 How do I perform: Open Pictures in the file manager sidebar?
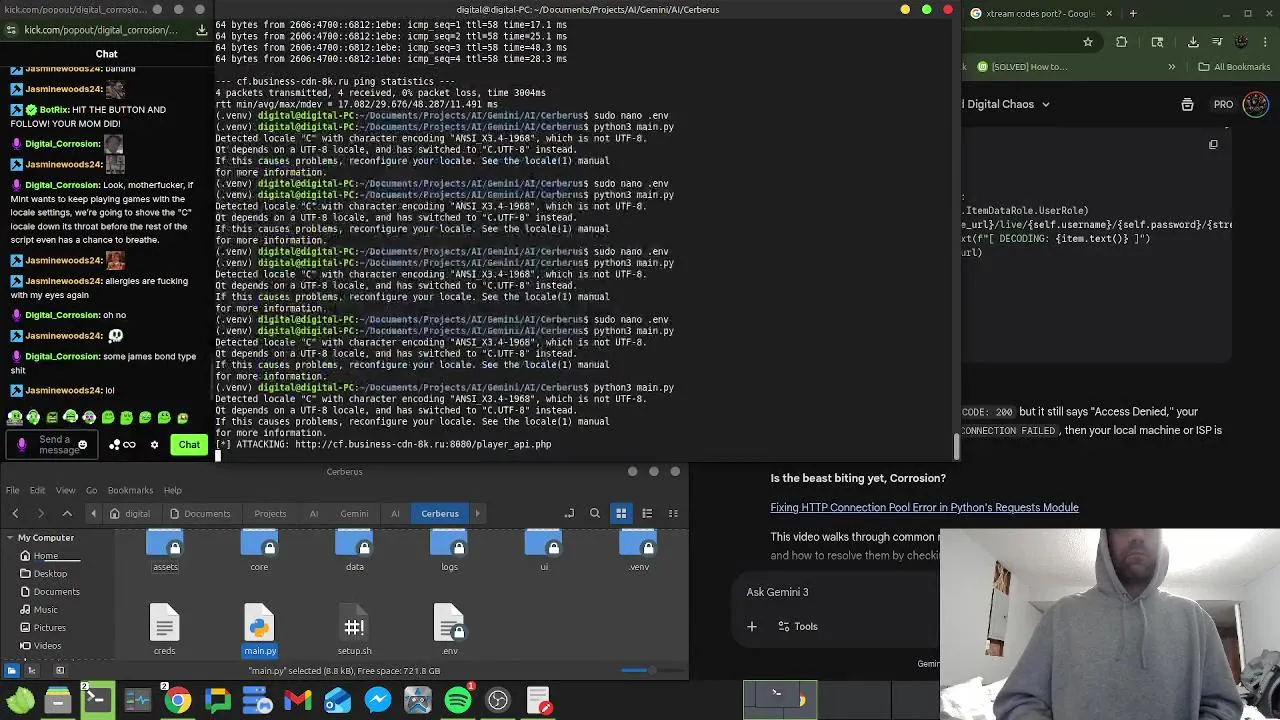click(50, 628)
